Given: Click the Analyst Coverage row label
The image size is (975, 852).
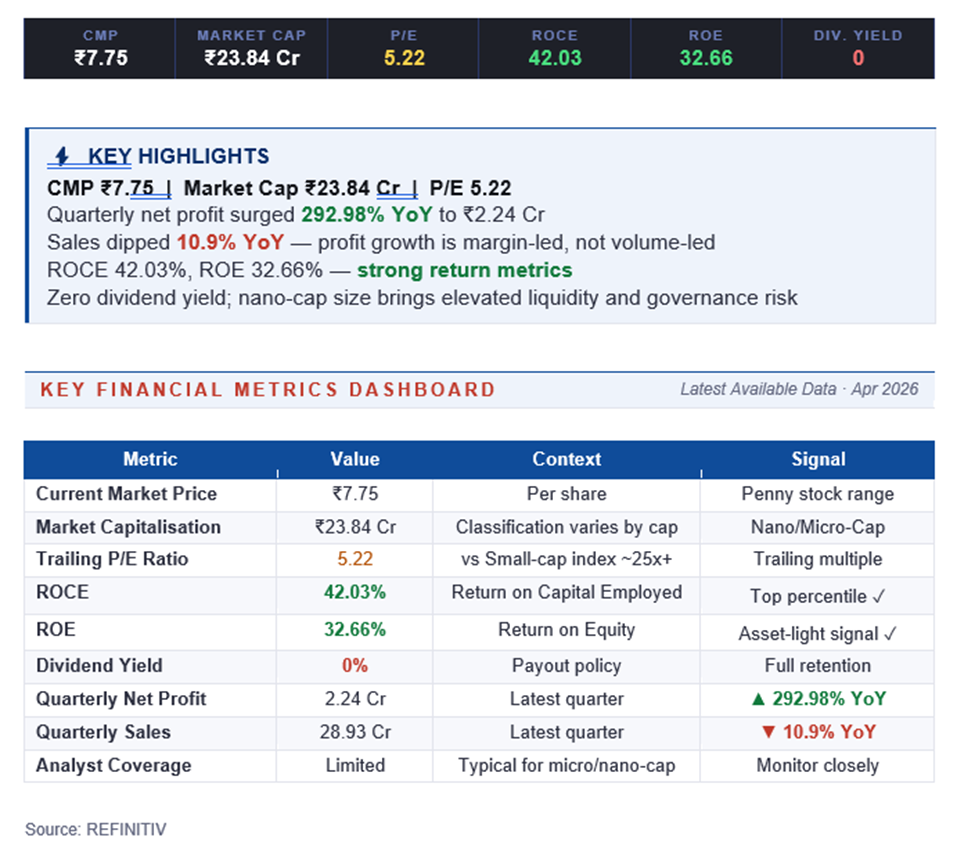Looking at the screenshot, I should point(113,765).
